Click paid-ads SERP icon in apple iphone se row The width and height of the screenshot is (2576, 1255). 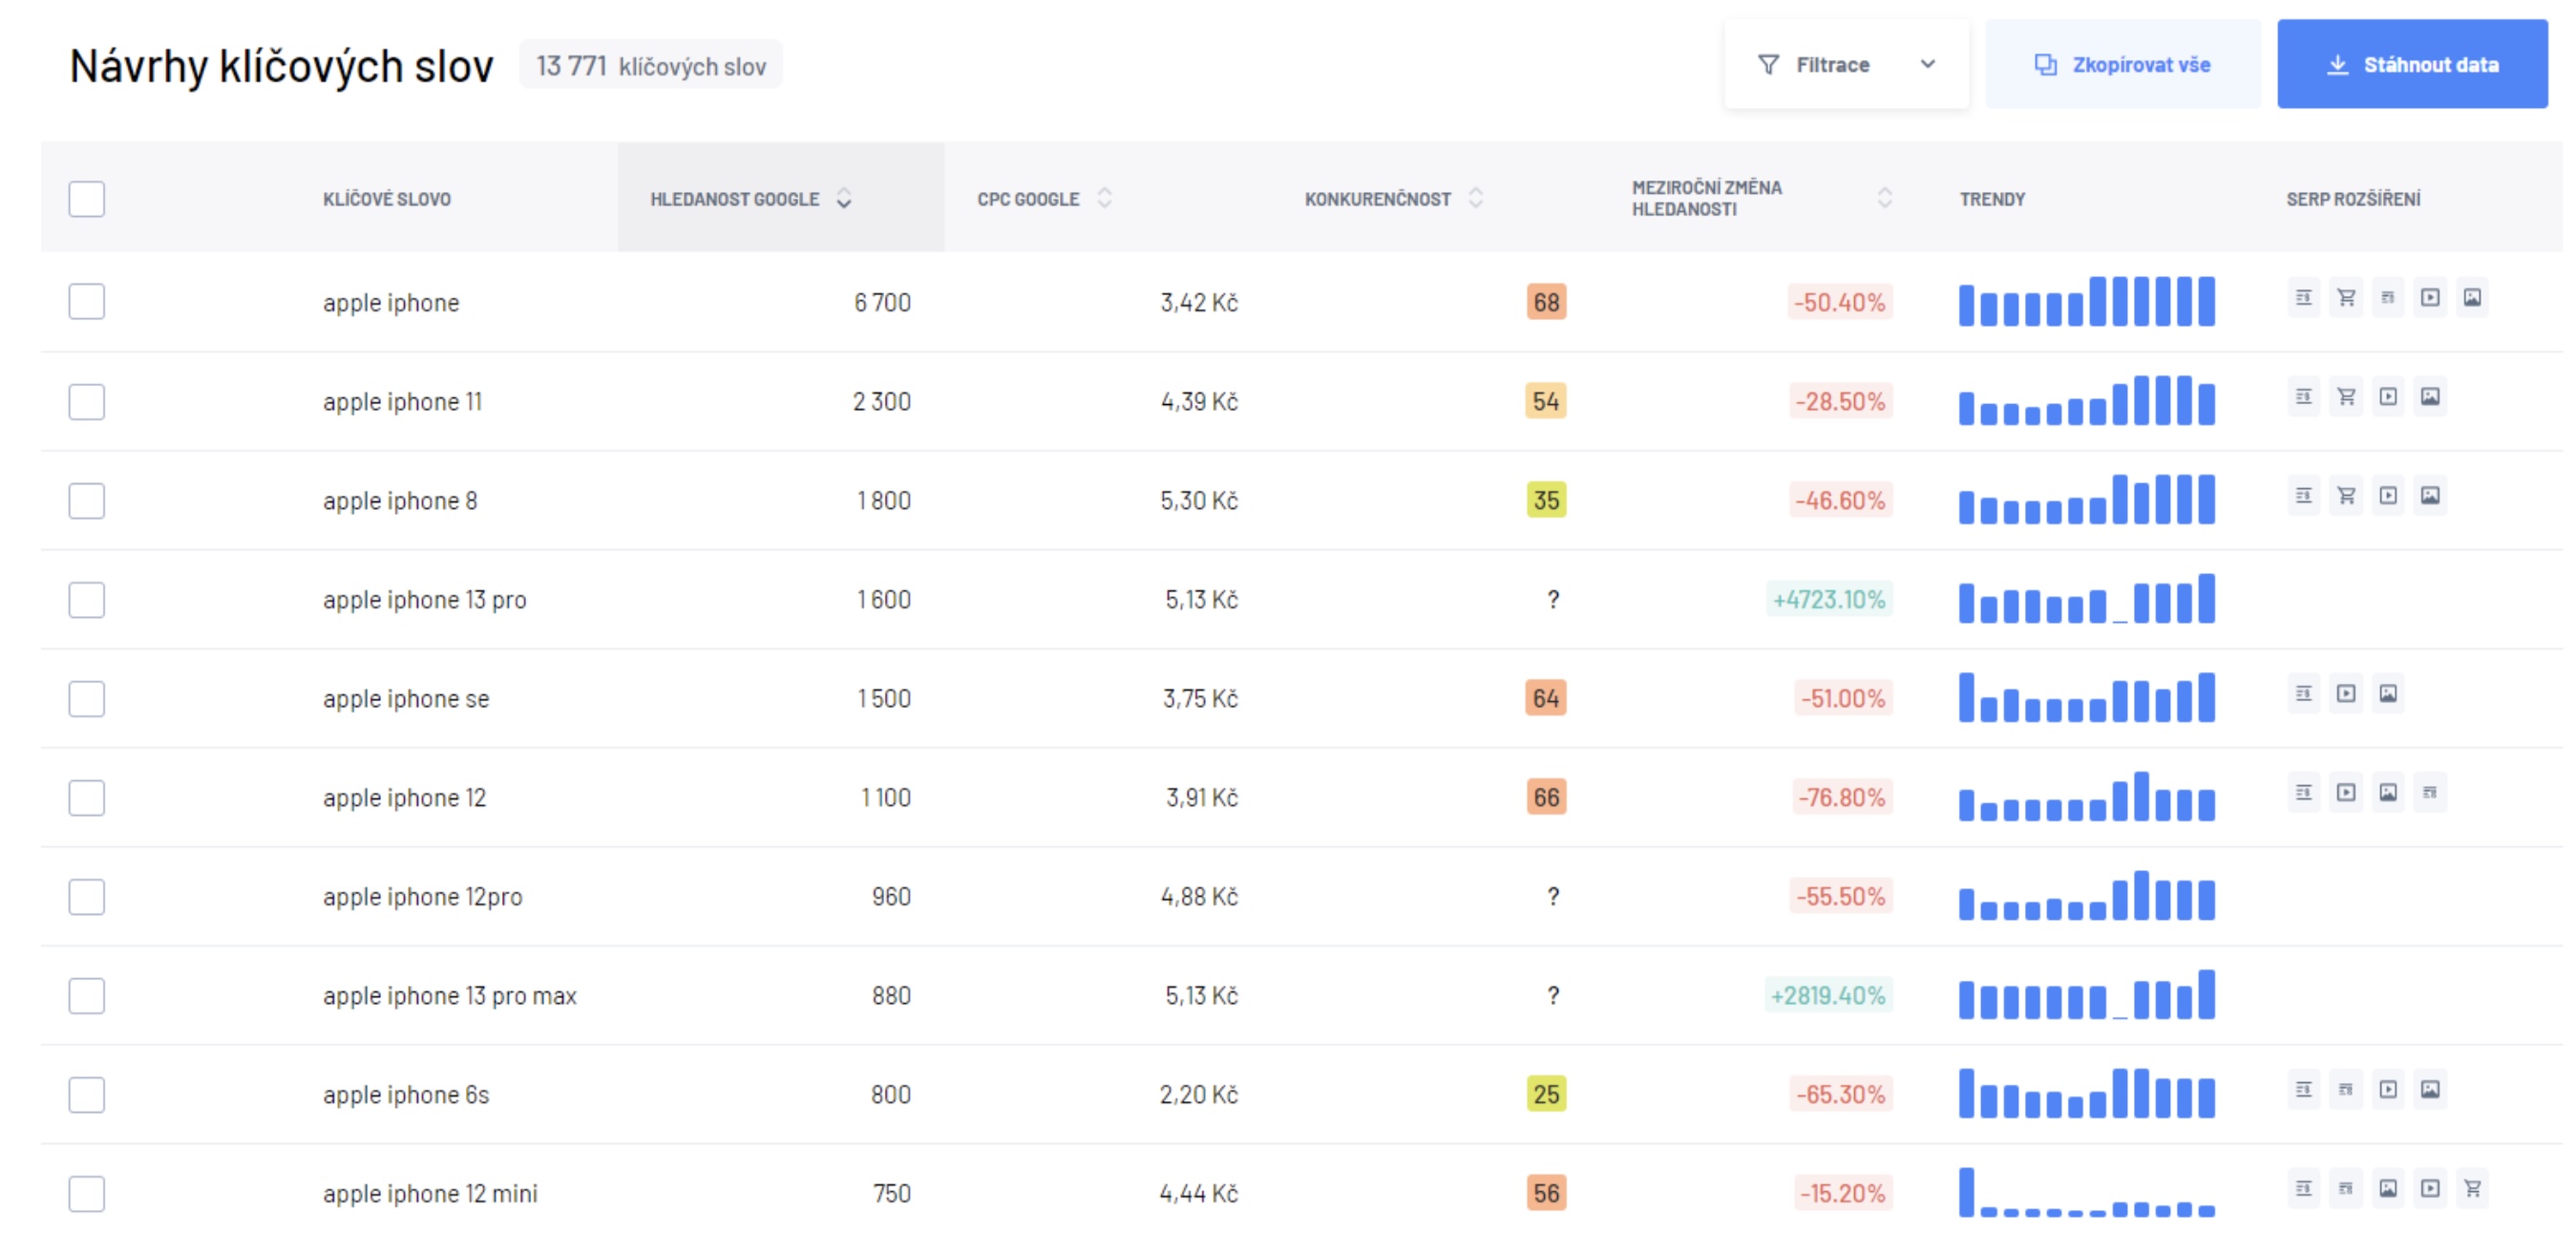pos(2303,694)
